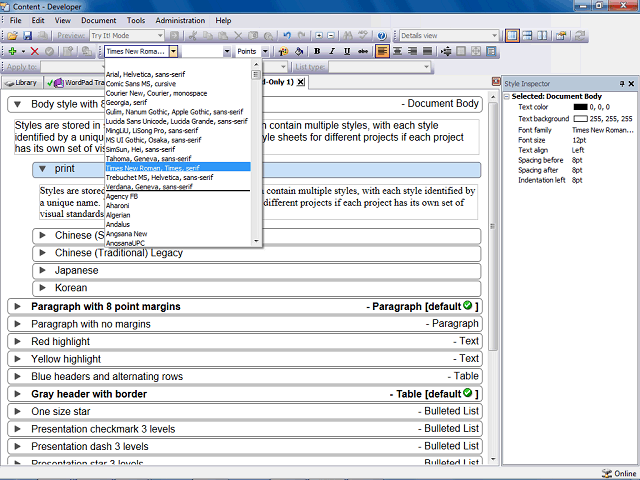Image resolution: width=640 pixels, height=480 pixels.
Task: Collapse Selected: Document Body in Style Inspector
Action: coord(507,97)
